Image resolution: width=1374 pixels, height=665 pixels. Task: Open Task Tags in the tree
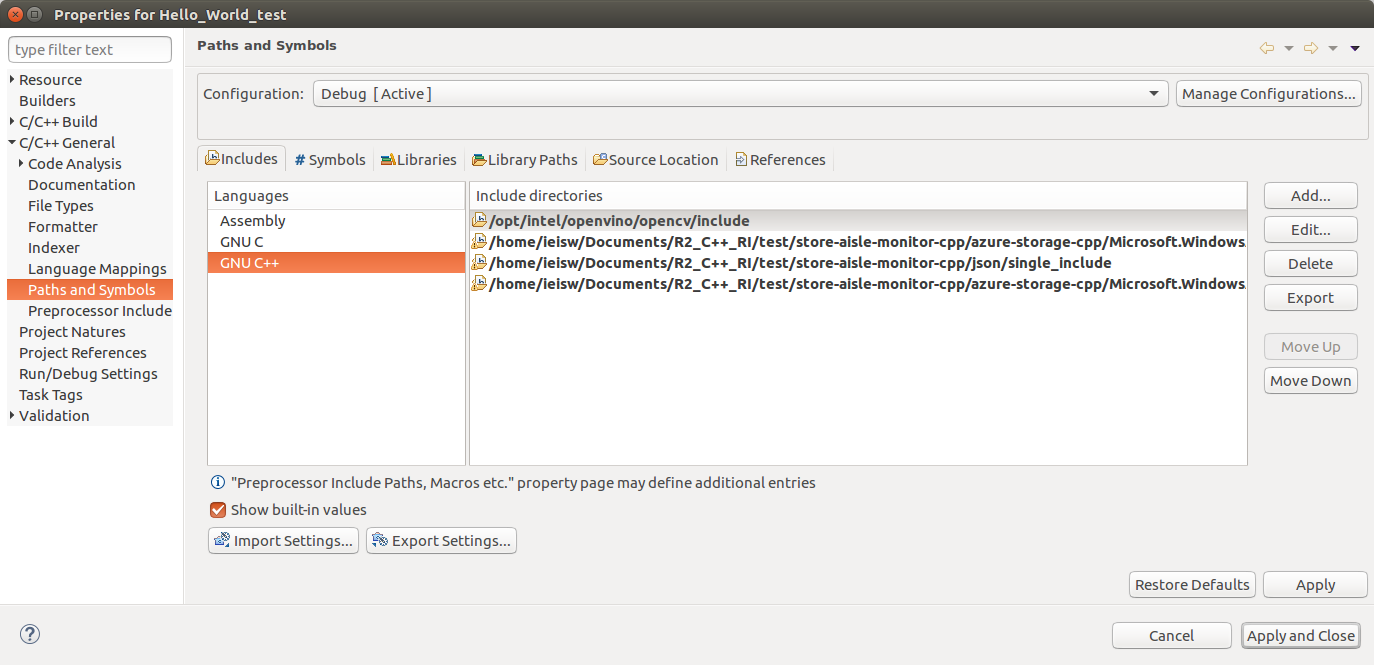pos(50,394)
